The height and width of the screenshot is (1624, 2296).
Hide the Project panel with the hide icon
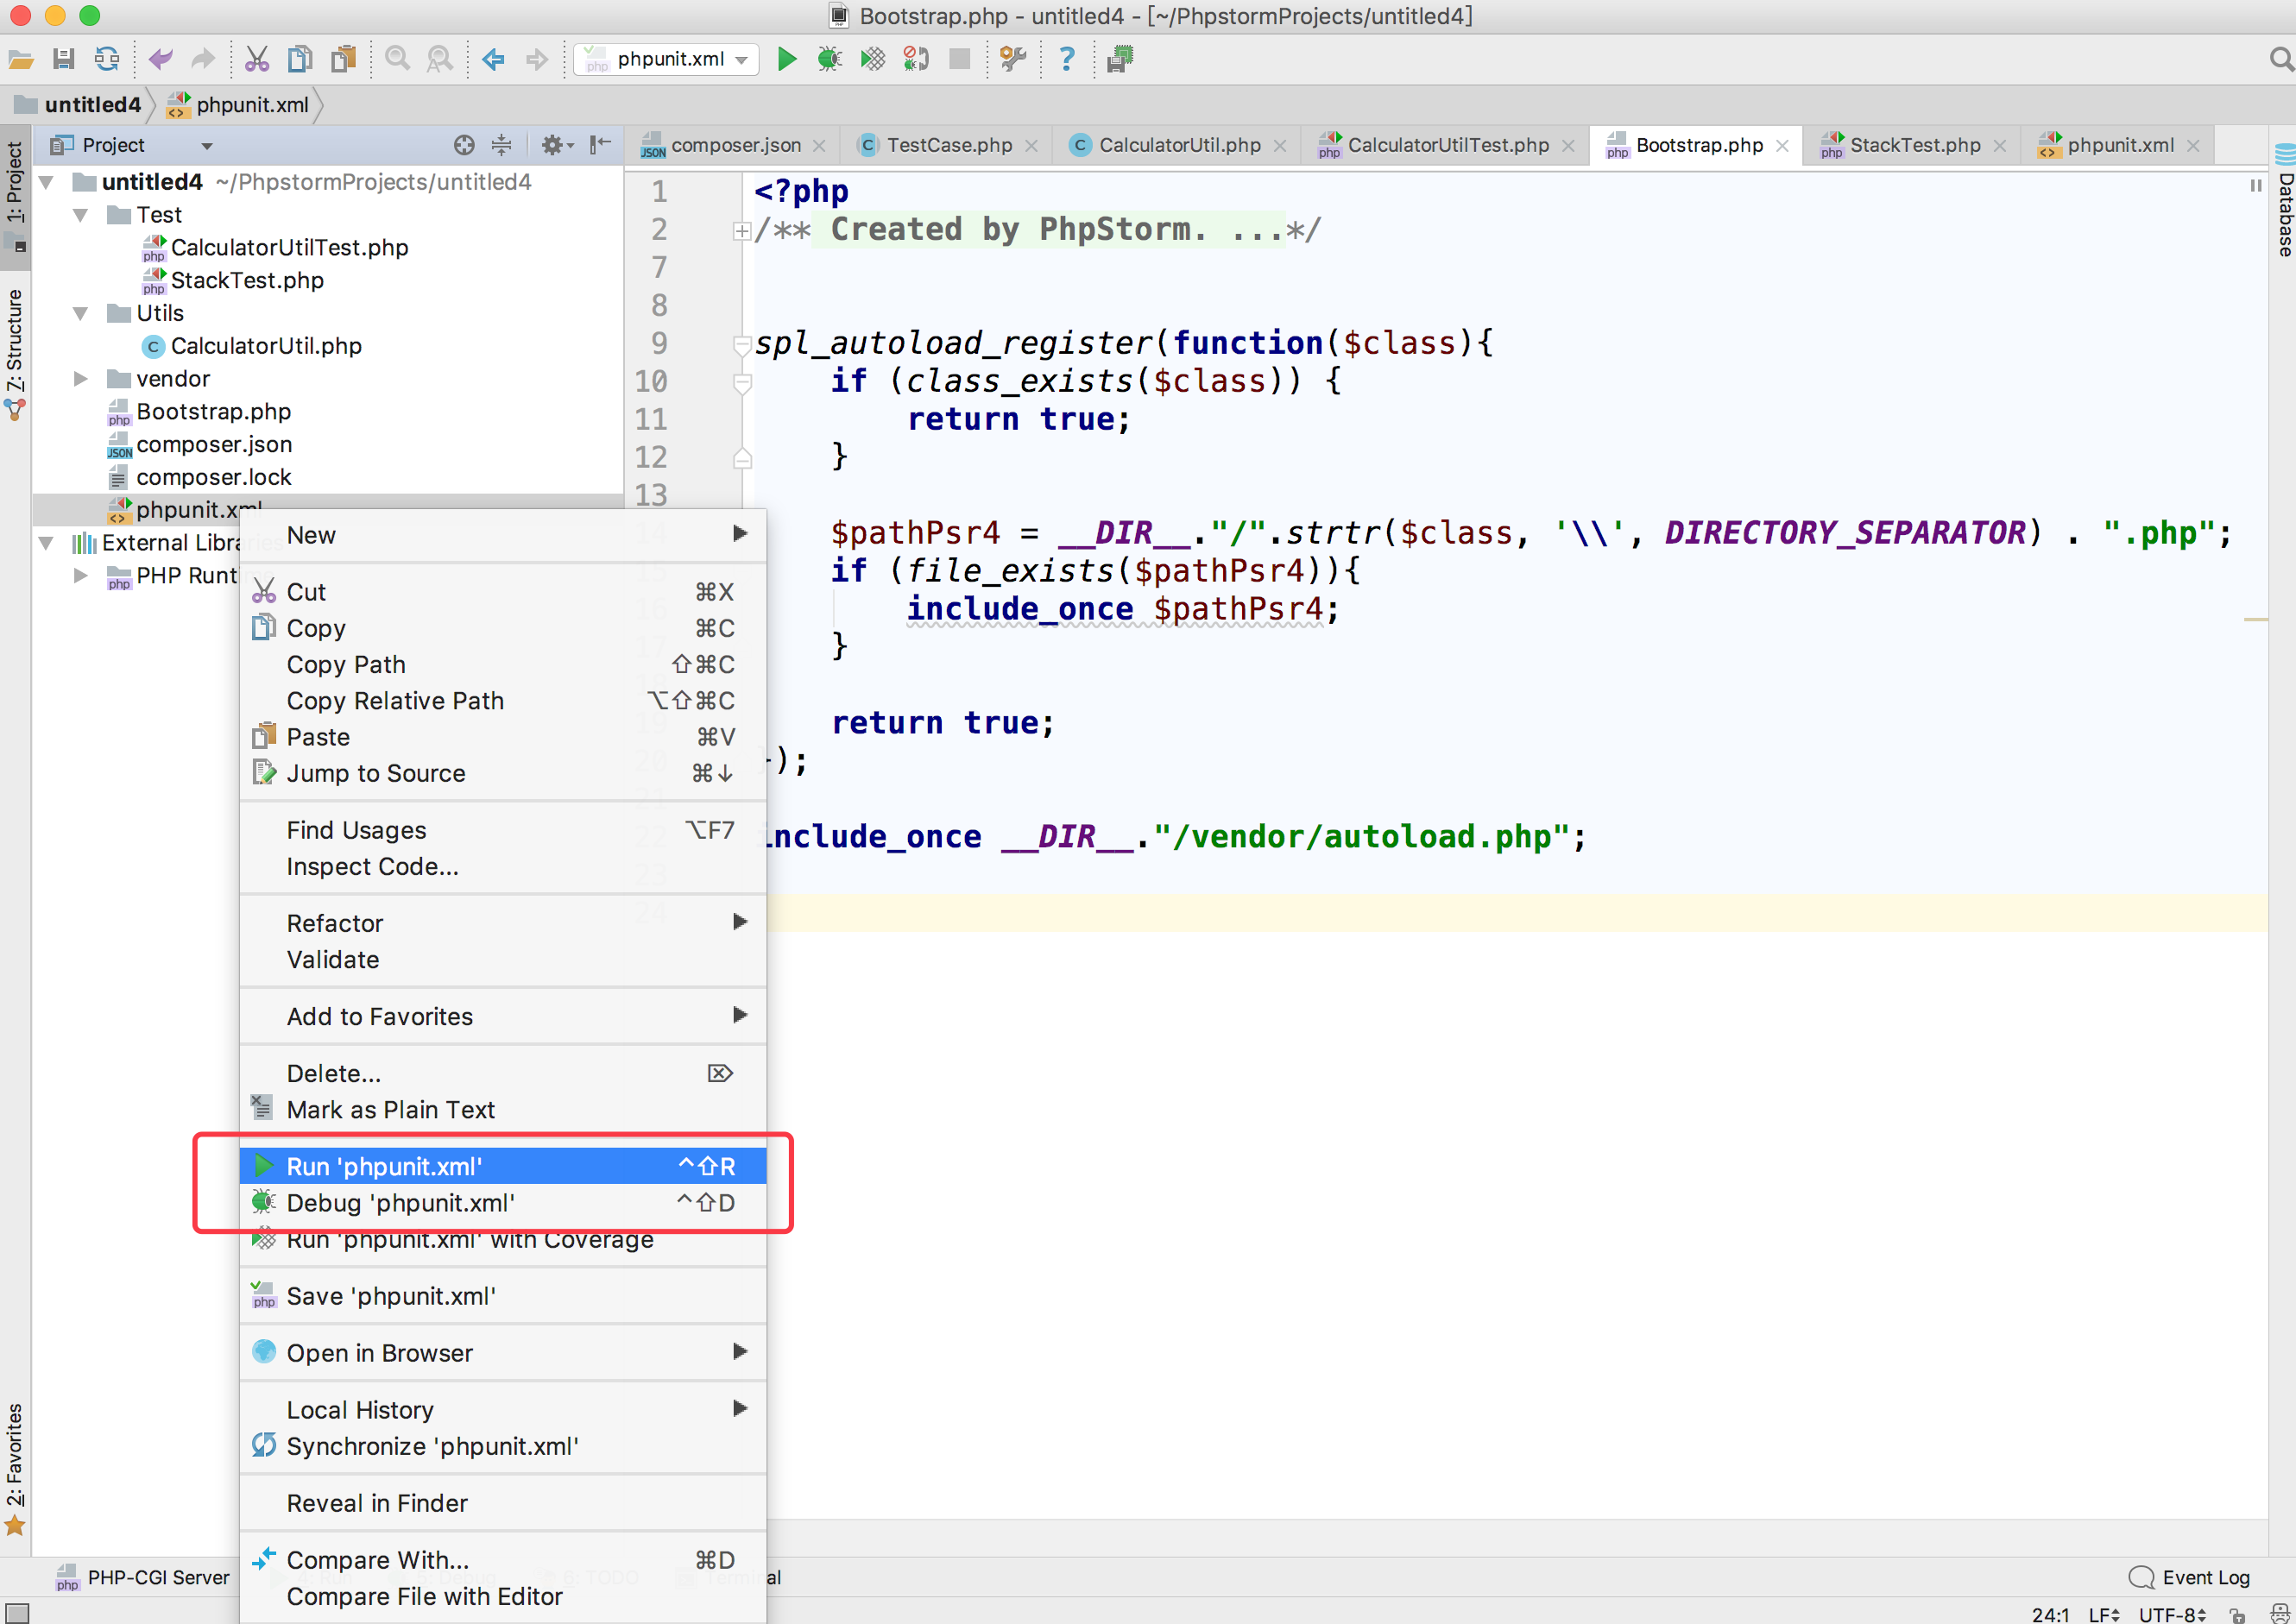coord(600,145)
